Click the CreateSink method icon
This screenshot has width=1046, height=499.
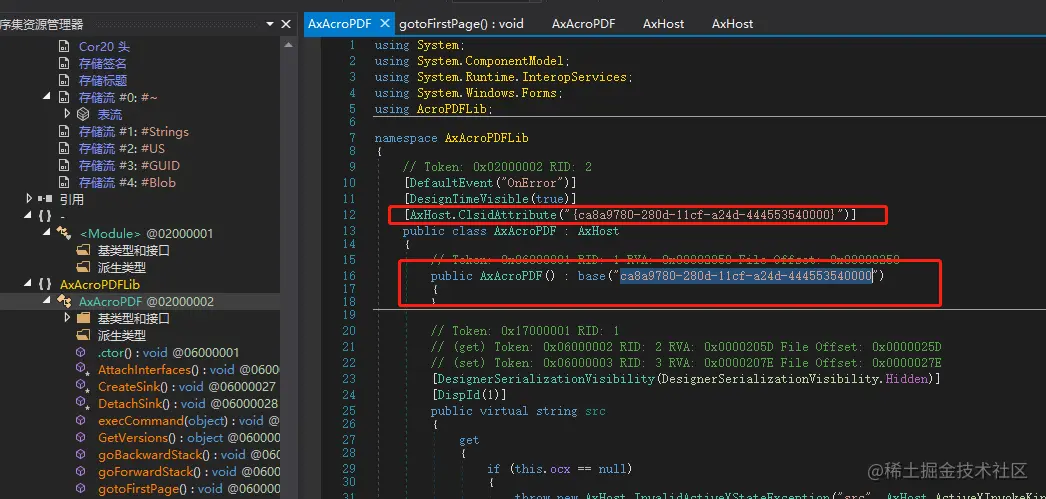click(82, 386)
